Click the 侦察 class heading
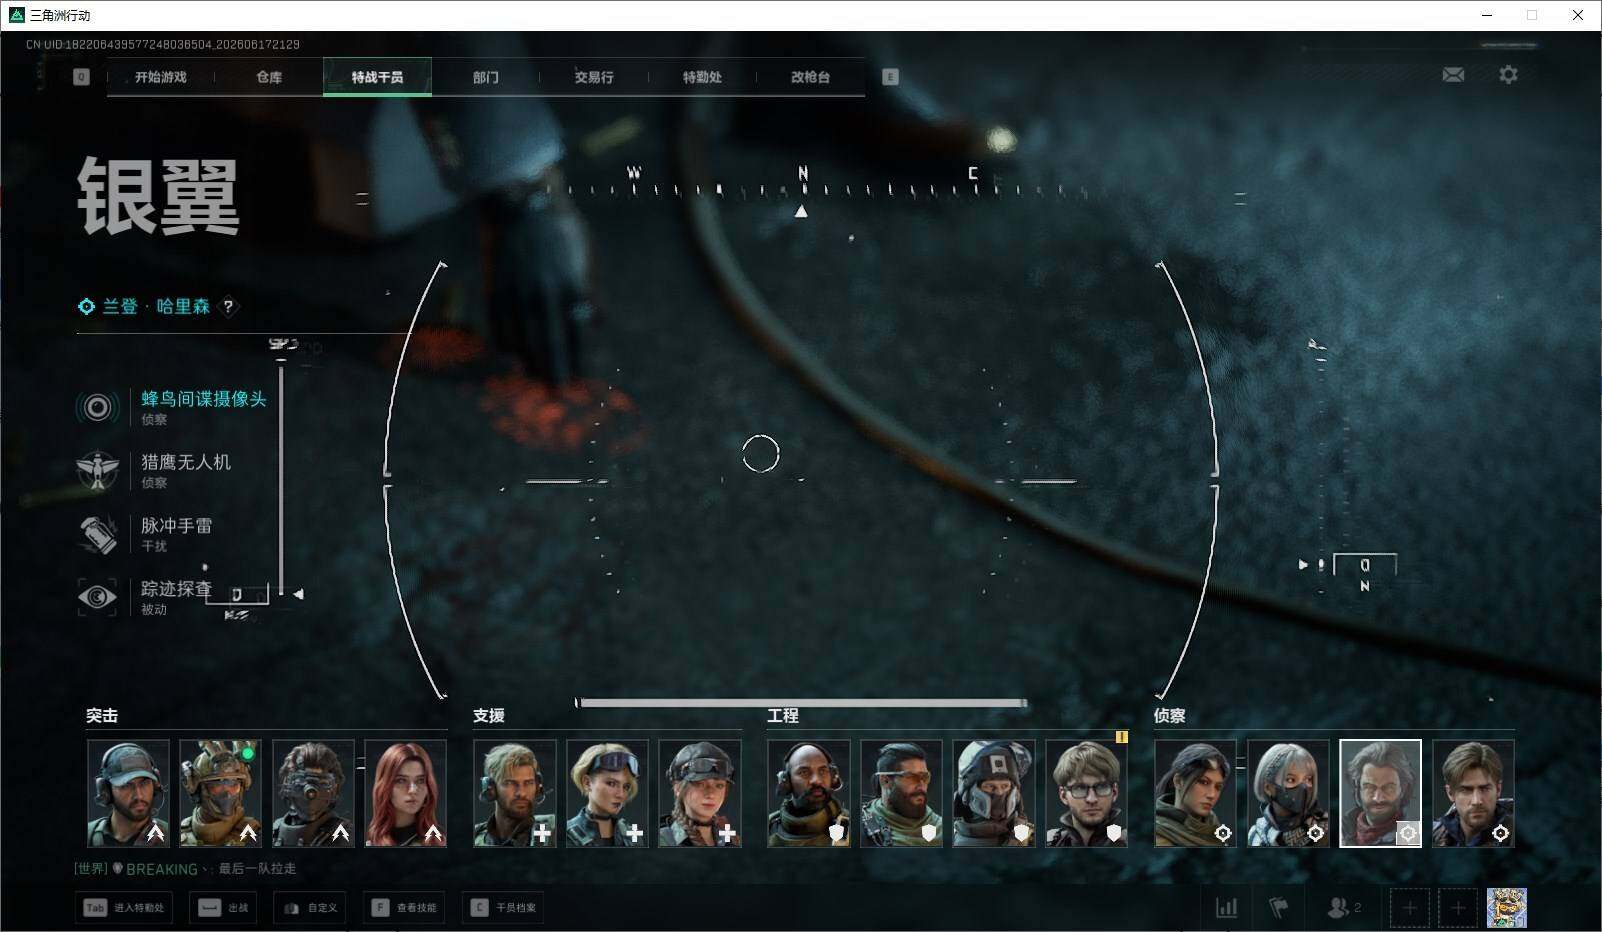 pos(1170,716)
